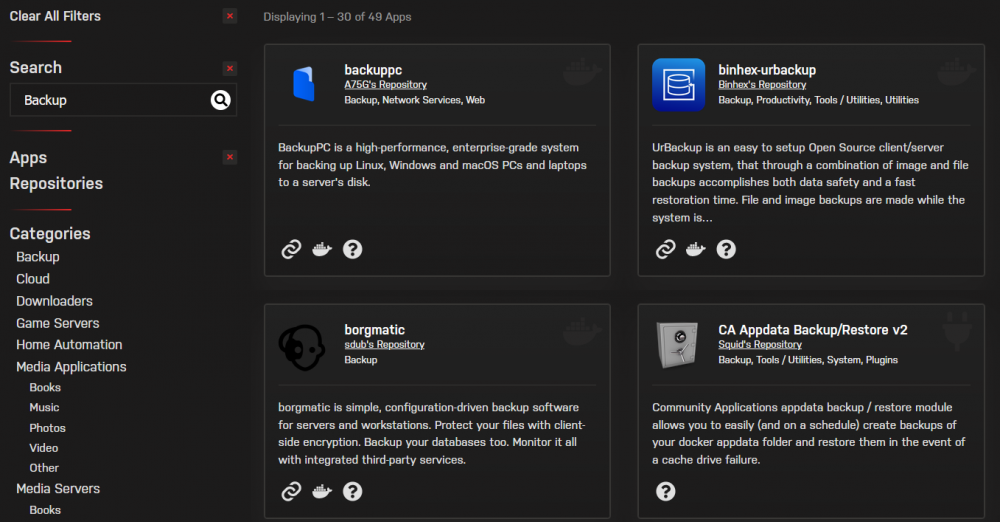Screen dimensions: 1000x522
Task: Click the binhex-urbackup database logo
Action: click(x=679, y=85)
